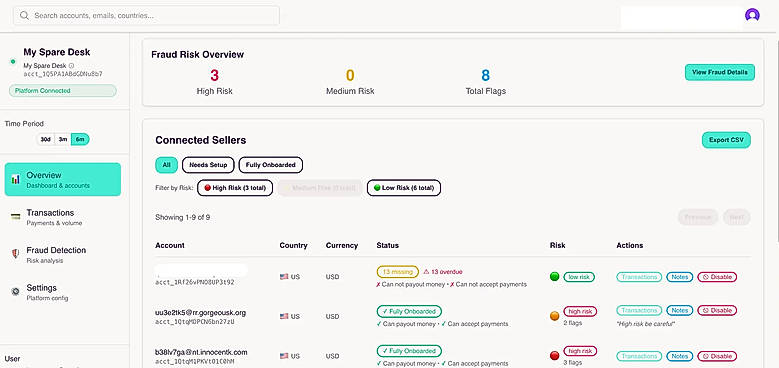The height and width of the screenshot is (368, 779).
Task: Click the US flag in uu3e2tk5 row
Action: pyautogui.click(x=284, y=316)
